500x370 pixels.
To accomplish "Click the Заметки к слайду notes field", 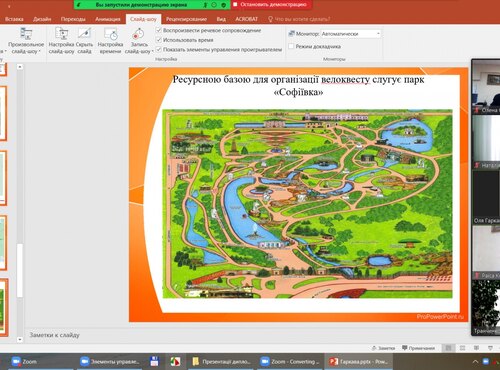I will tap(247, 335).
